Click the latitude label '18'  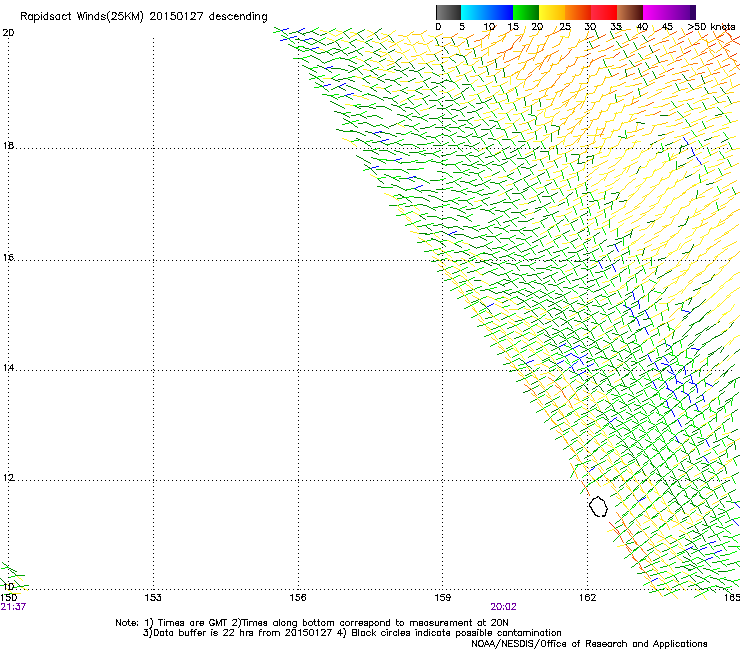pos(8,145)
